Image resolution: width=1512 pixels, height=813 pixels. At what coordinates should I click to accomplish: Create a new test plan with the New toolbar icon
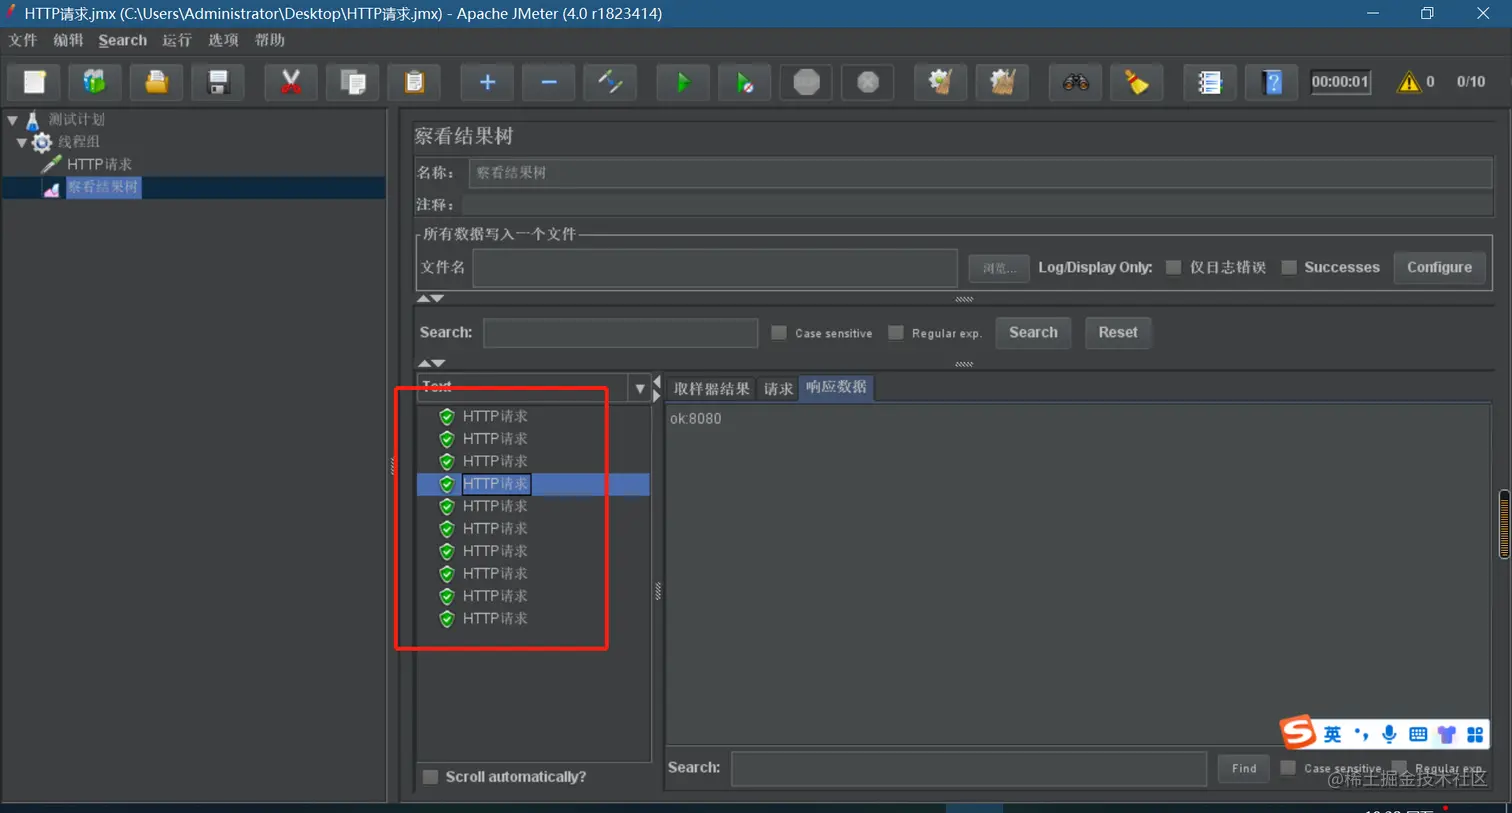click(x=35, y=82)
